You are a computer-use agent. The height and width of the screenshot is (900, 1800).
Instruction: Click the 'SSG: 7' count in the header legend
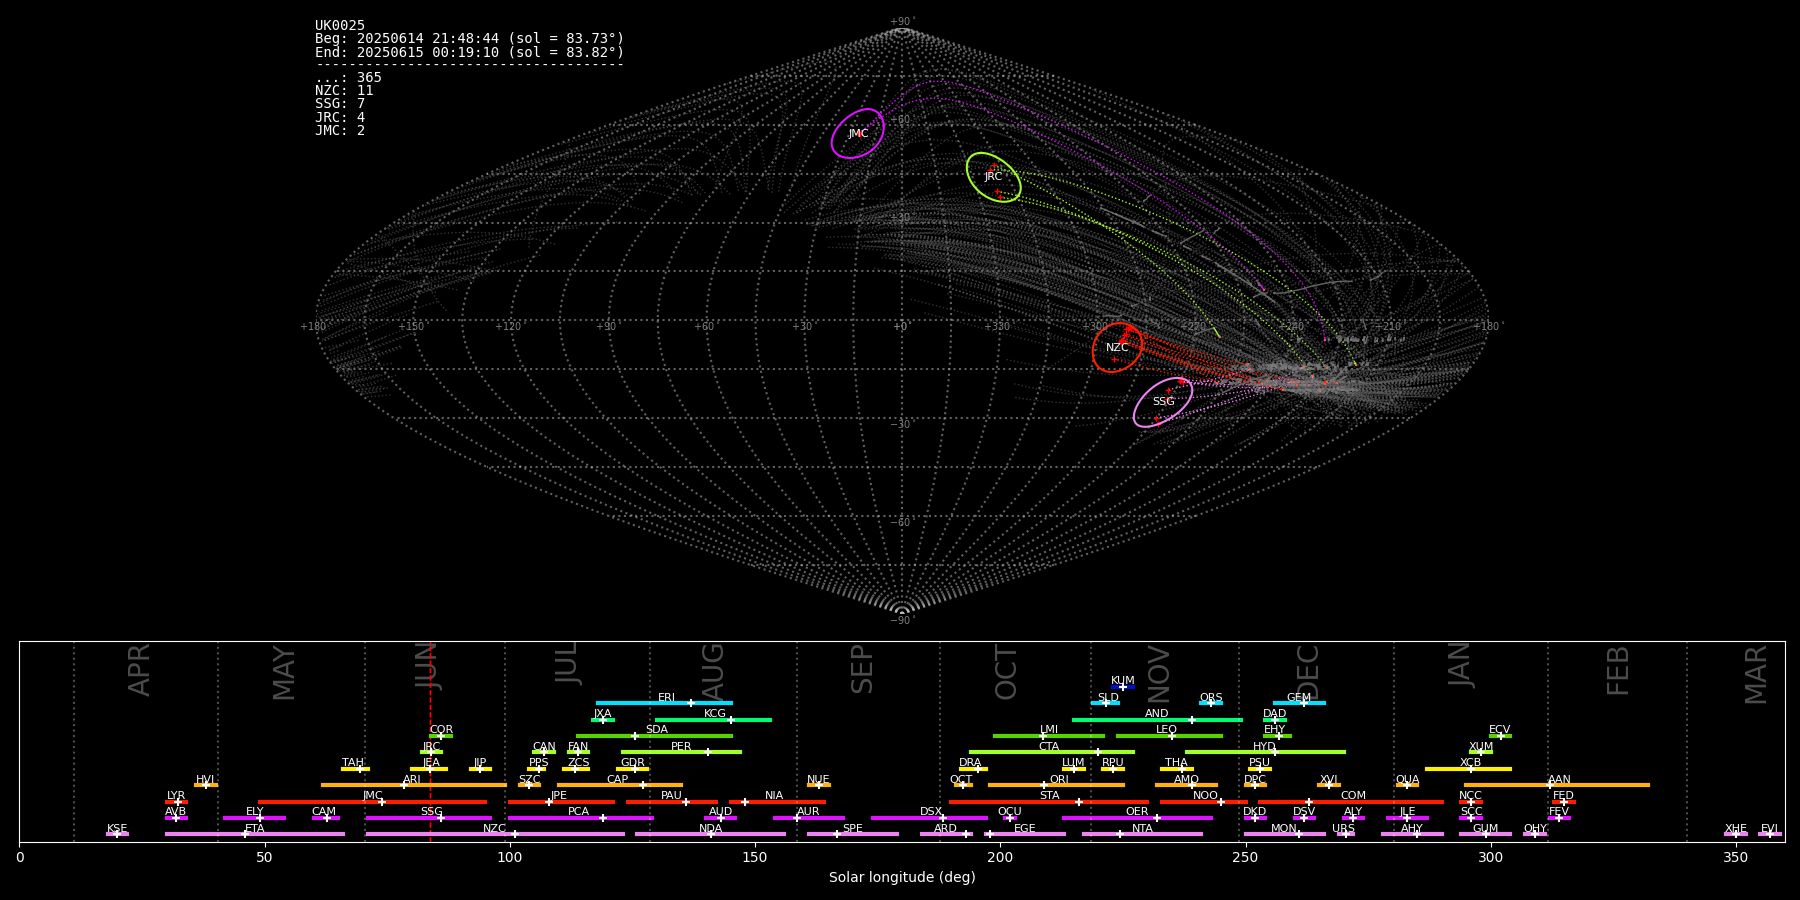[340, 104]
